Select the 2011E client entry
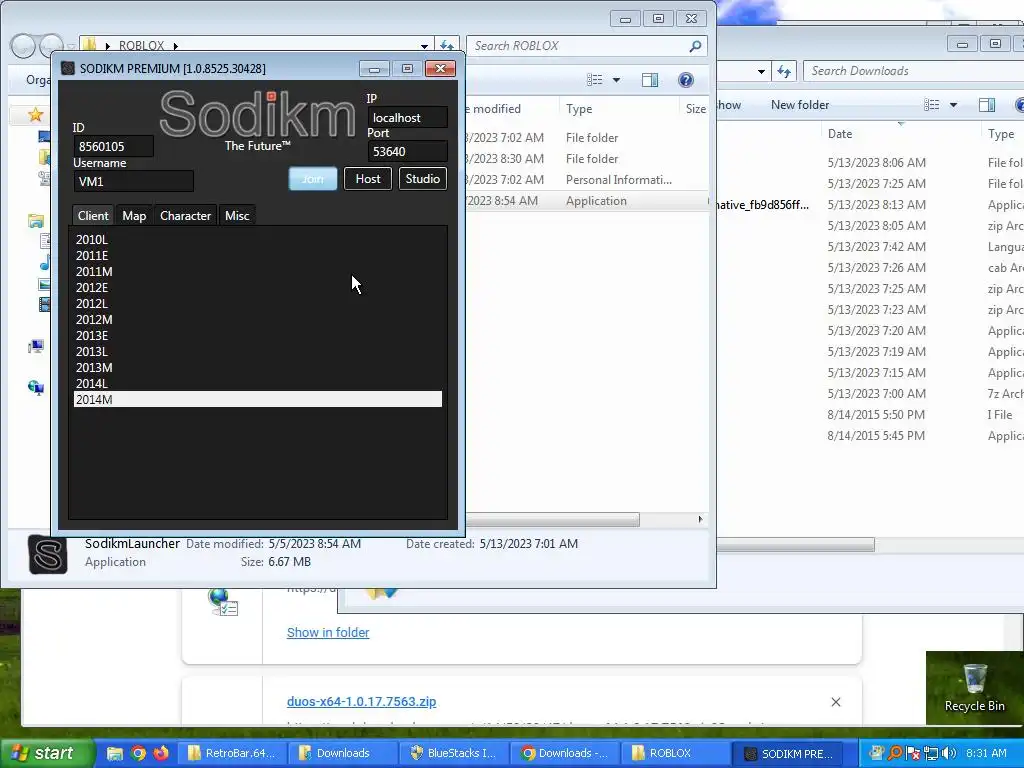 257,255
